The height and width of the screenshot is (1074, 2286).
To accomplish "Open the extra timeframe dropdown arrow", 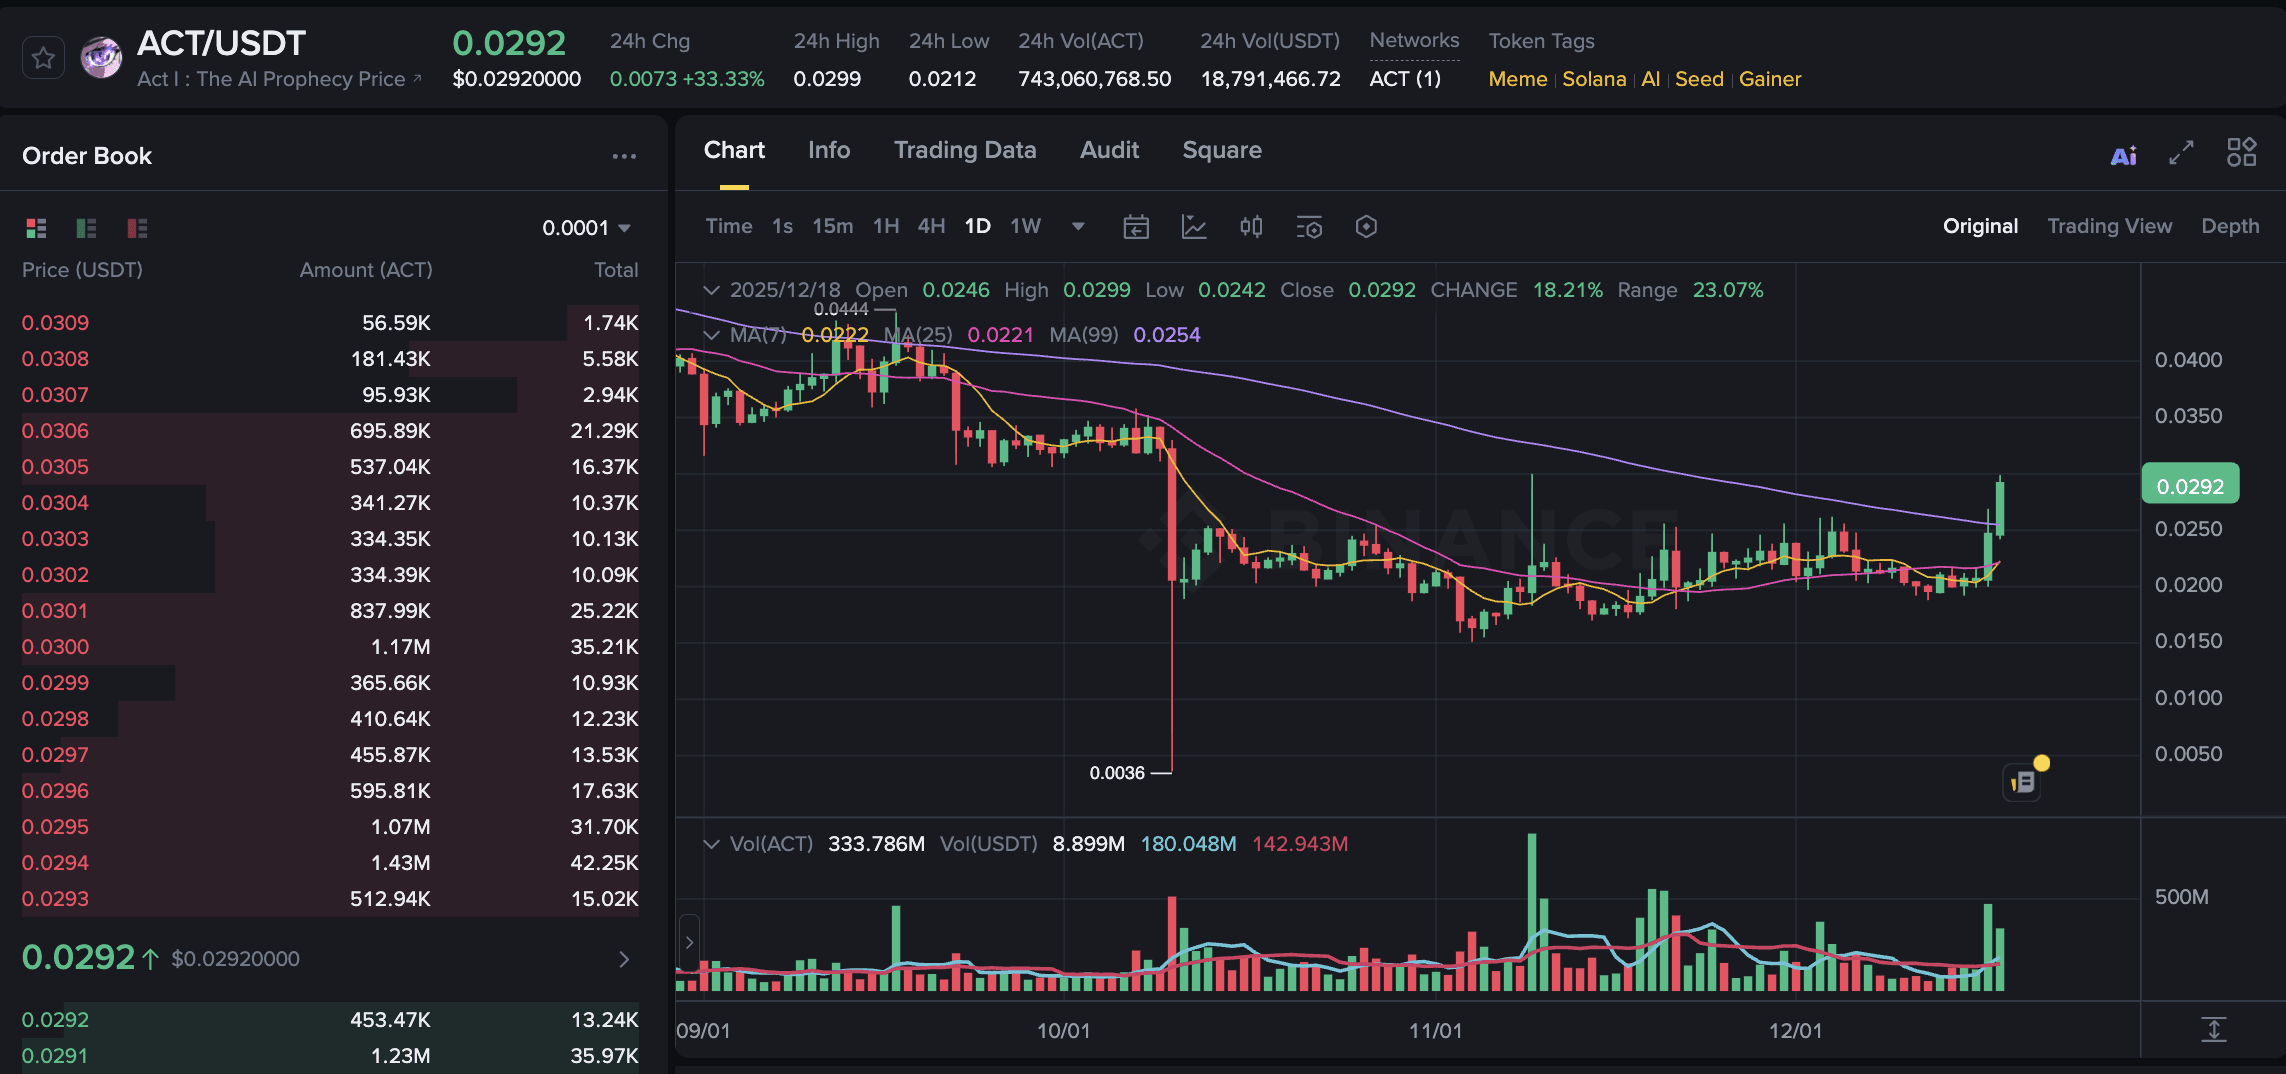I will point(1078,227).
